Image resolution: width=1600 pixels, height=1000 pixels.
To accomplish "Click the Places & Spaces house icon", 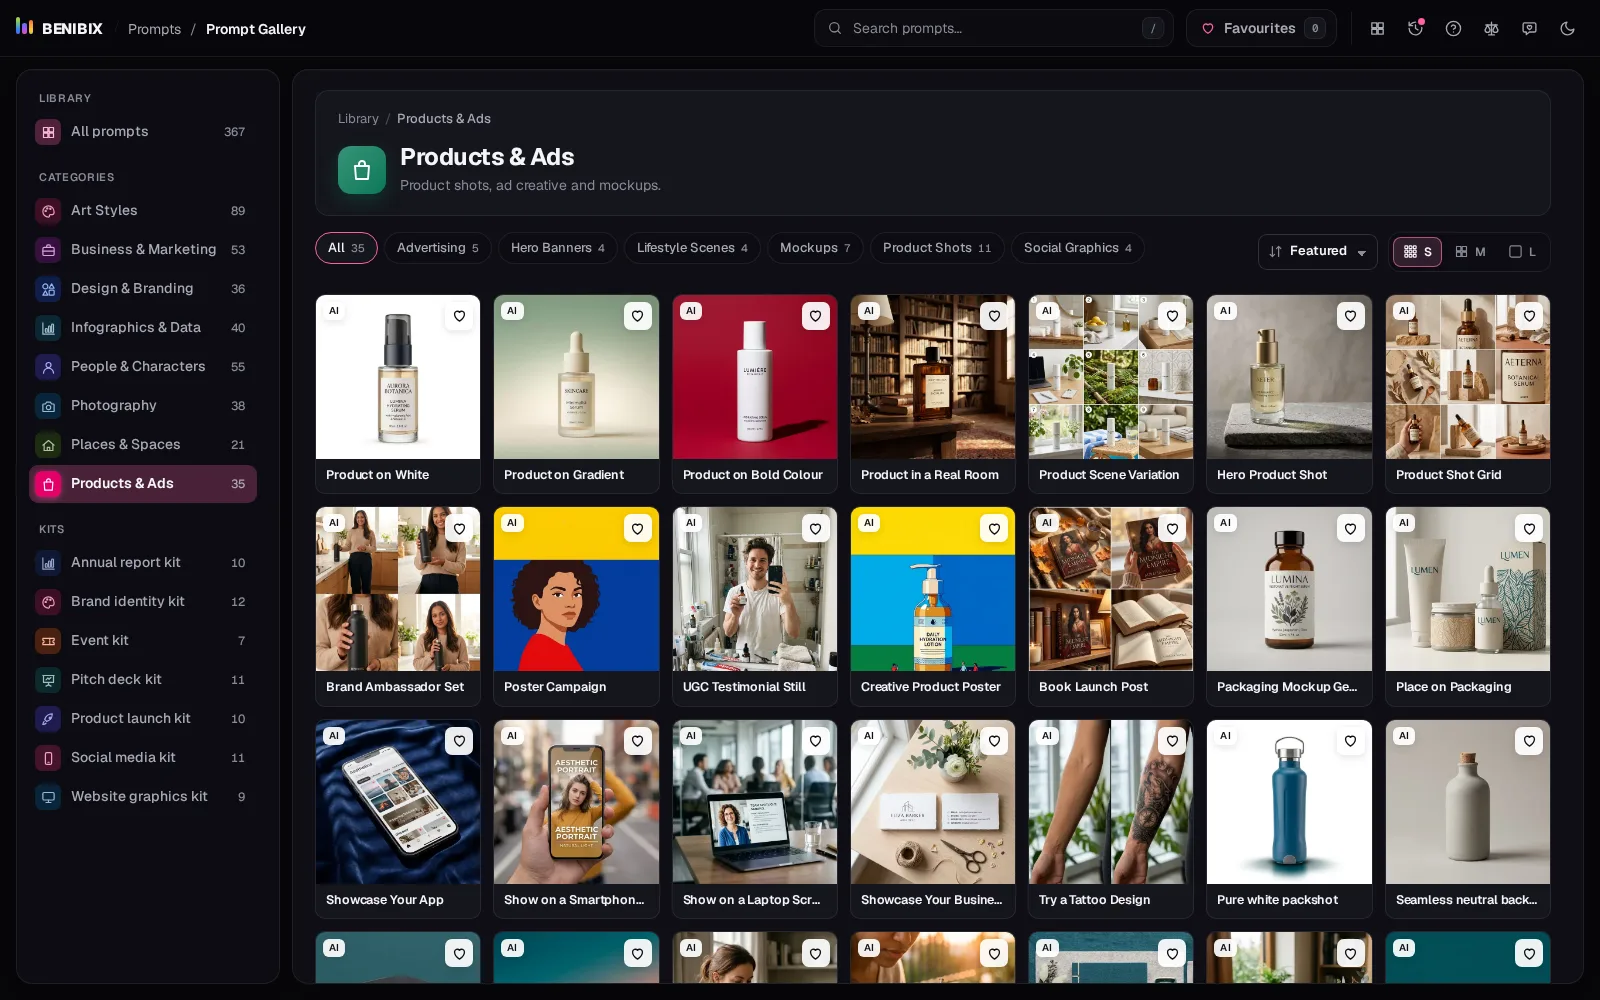I will click(x=48, y=445).
